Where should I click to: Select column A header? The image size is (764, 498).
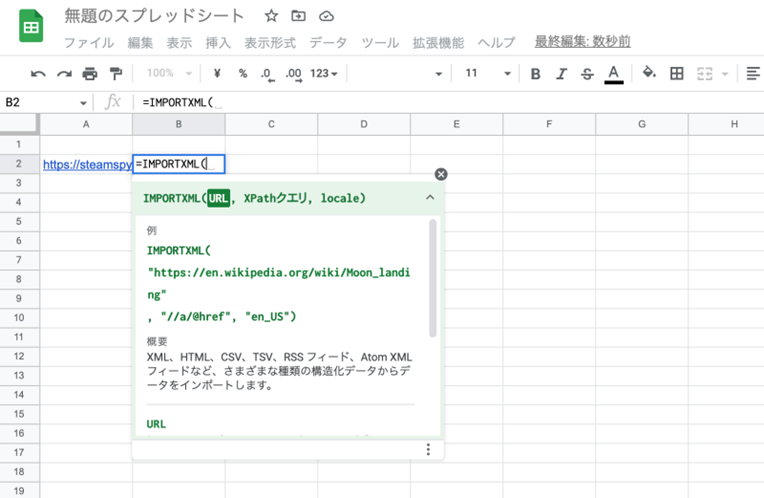click(86, 124)
